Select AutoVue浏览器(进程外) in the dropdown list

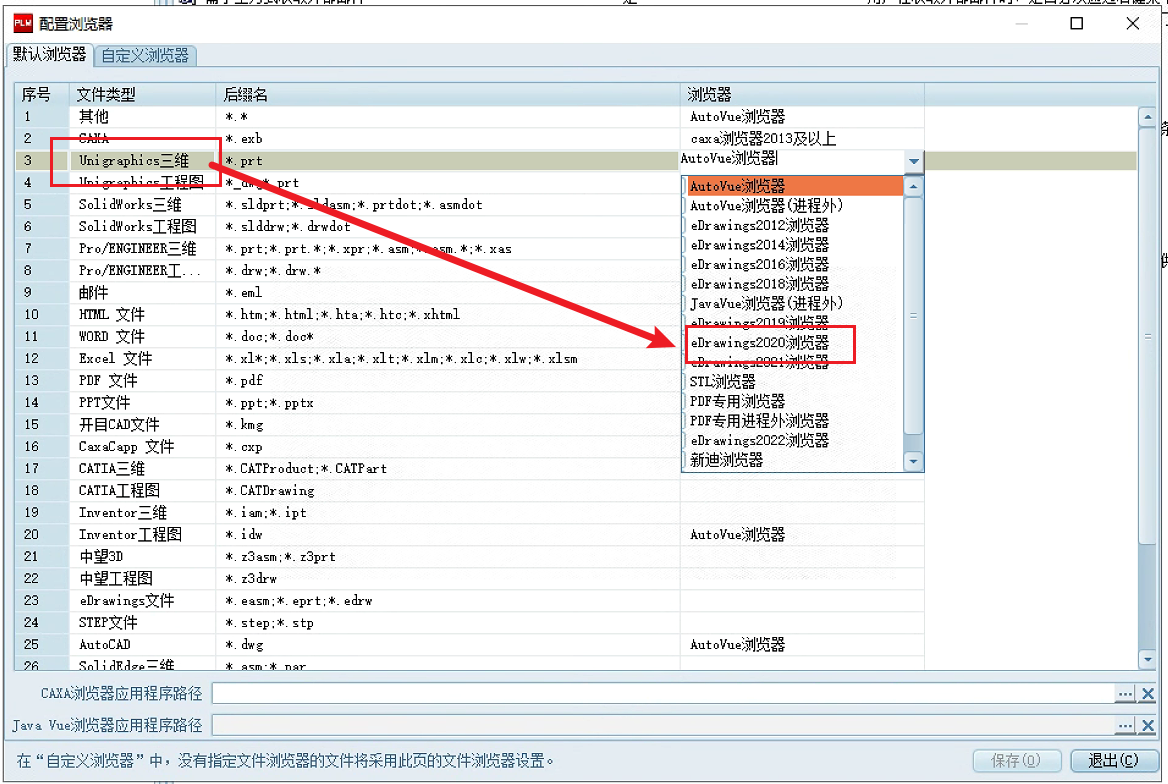click(x=766, y=206)
